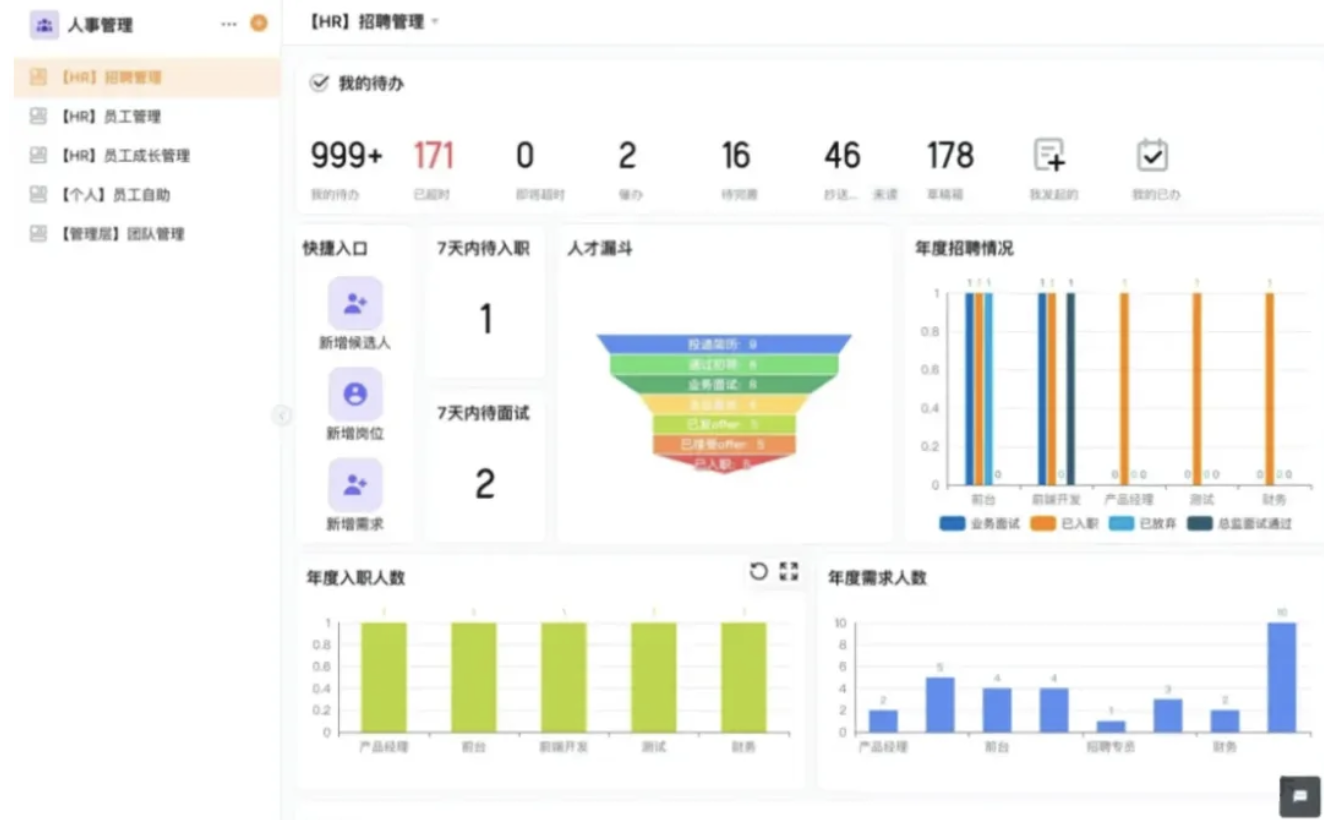The image size is (1324, 820).
Task: Open the 【HR】招聘管理 title dropdown
Action: (435, 22)
